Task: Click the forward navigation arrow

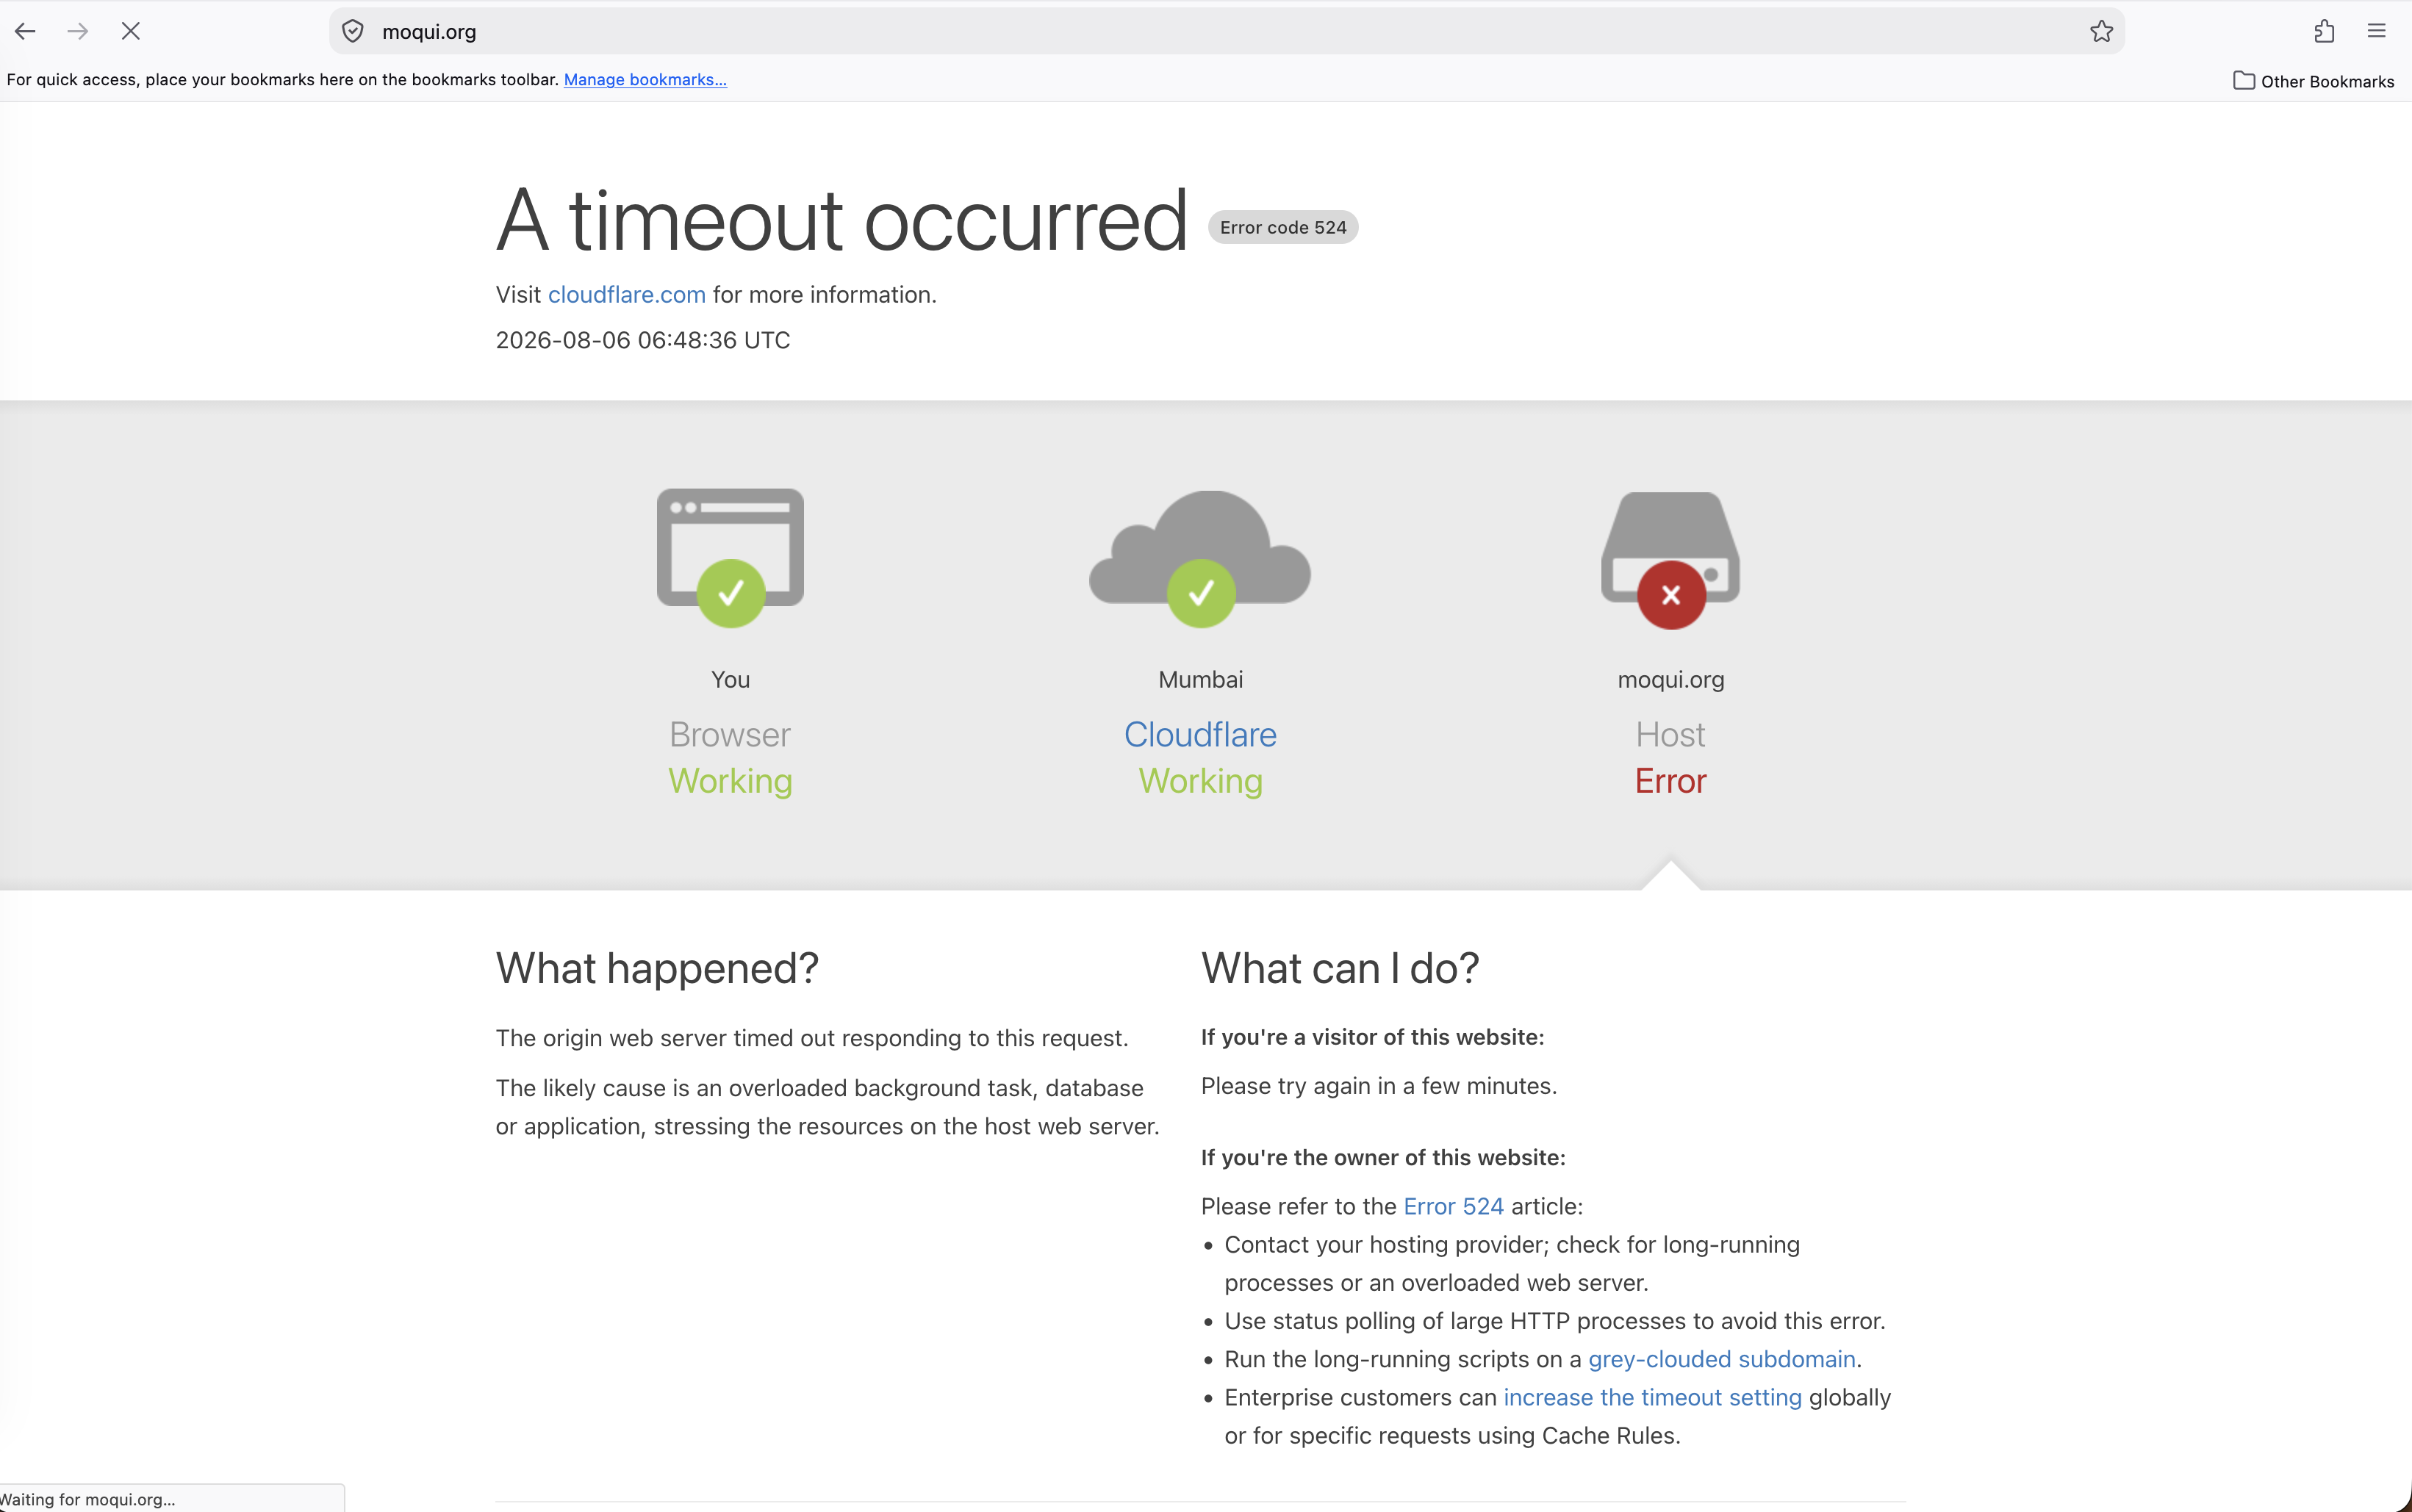Action: coord(78,31)
